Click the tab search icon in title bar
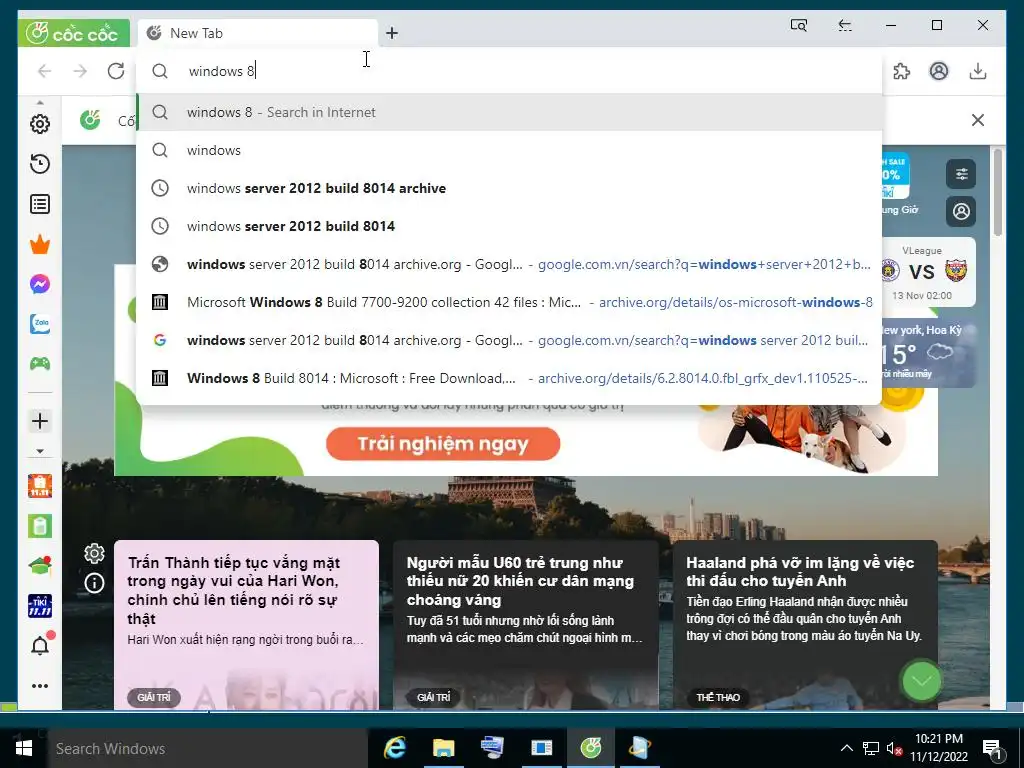 [x=799, y=25]
